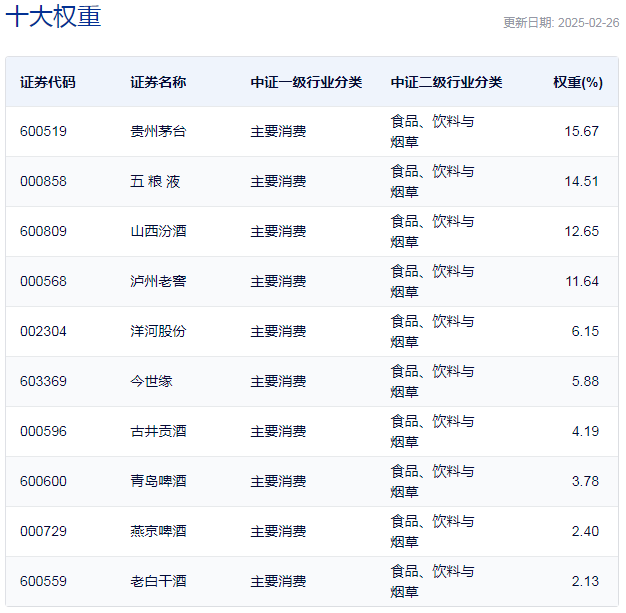This screenshot has width=626, height=613.
Task: Click the 中证二级行业分类 column header
Action: tap(446, 82)
